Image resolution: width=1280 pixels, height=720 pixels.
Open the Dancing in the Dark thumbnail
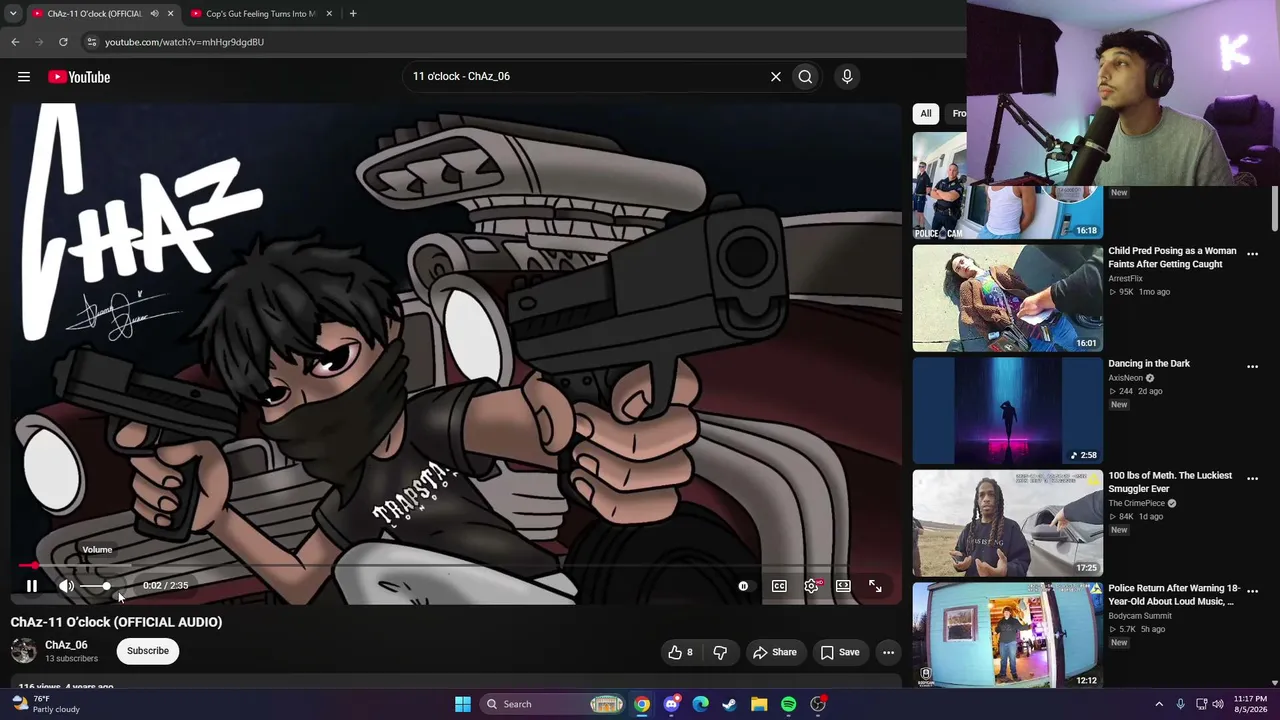(1007, 411)
